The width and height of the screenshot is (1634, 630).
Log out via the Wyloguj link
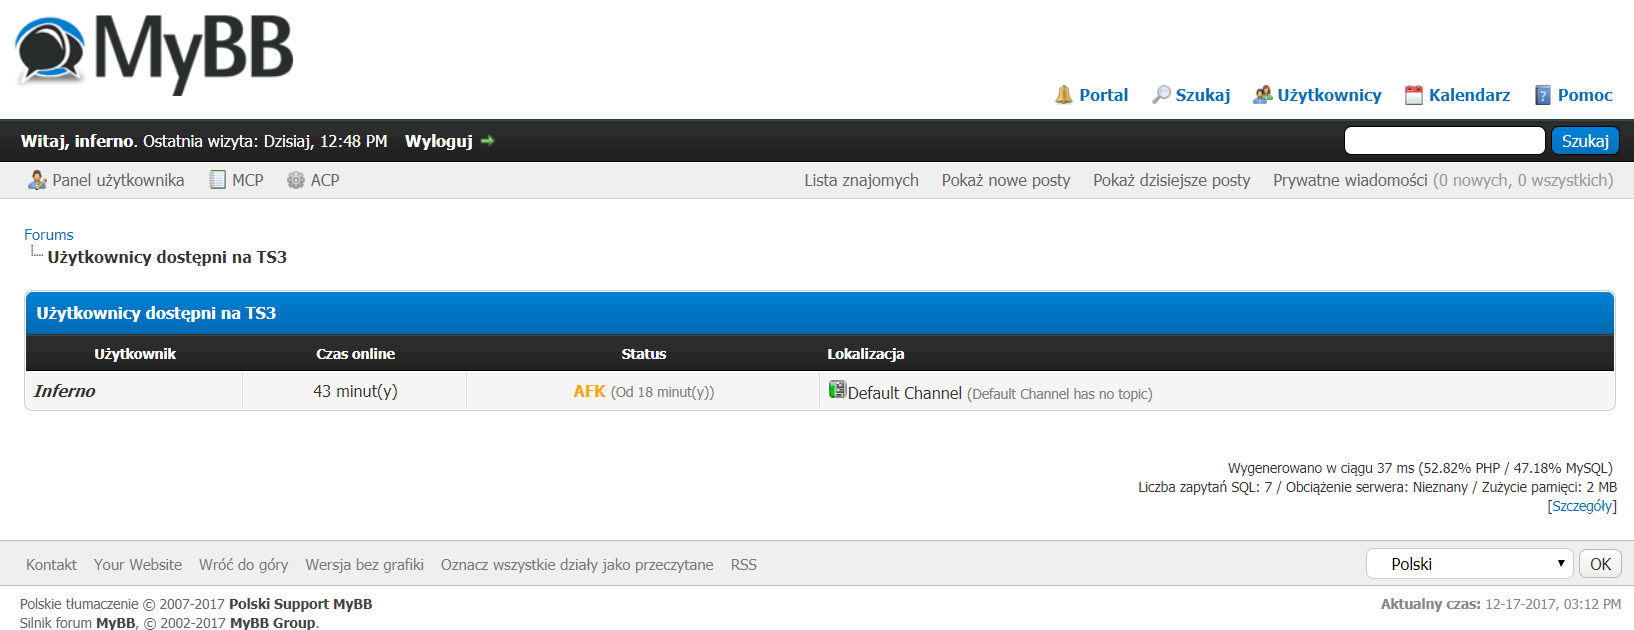tap(438, 141)
